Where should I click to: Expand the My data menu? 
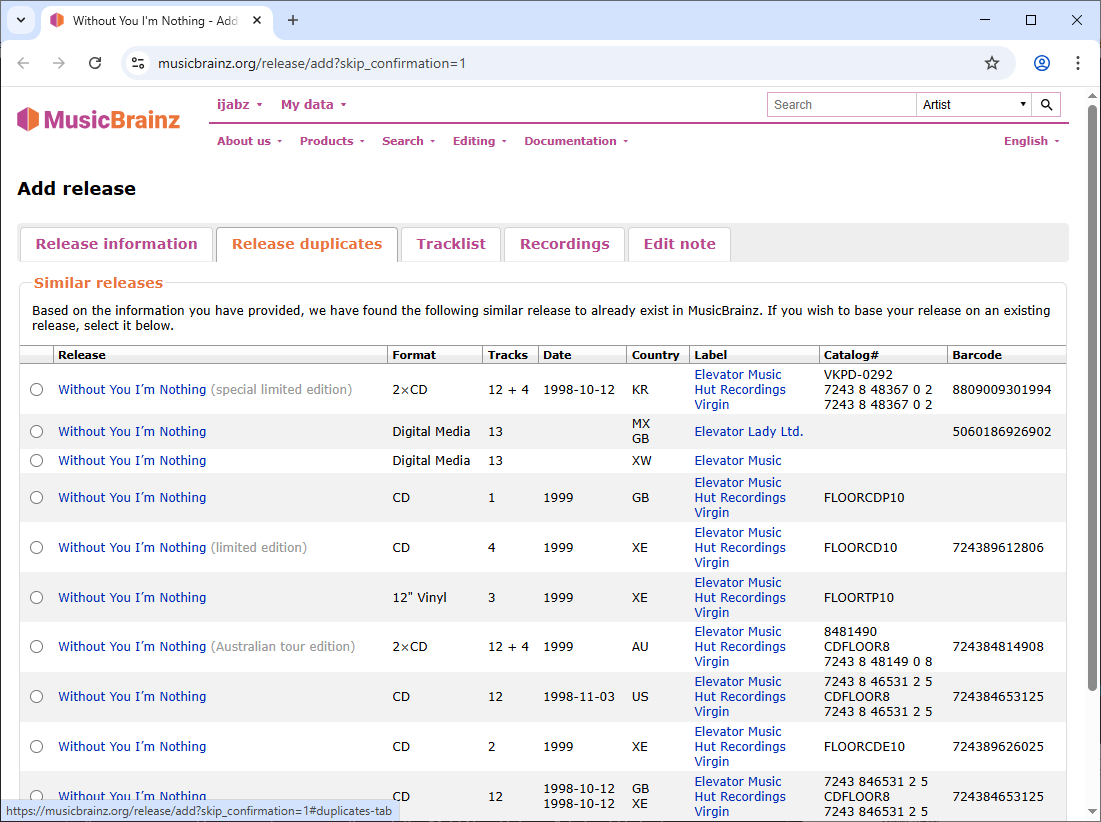click(314, 105)
